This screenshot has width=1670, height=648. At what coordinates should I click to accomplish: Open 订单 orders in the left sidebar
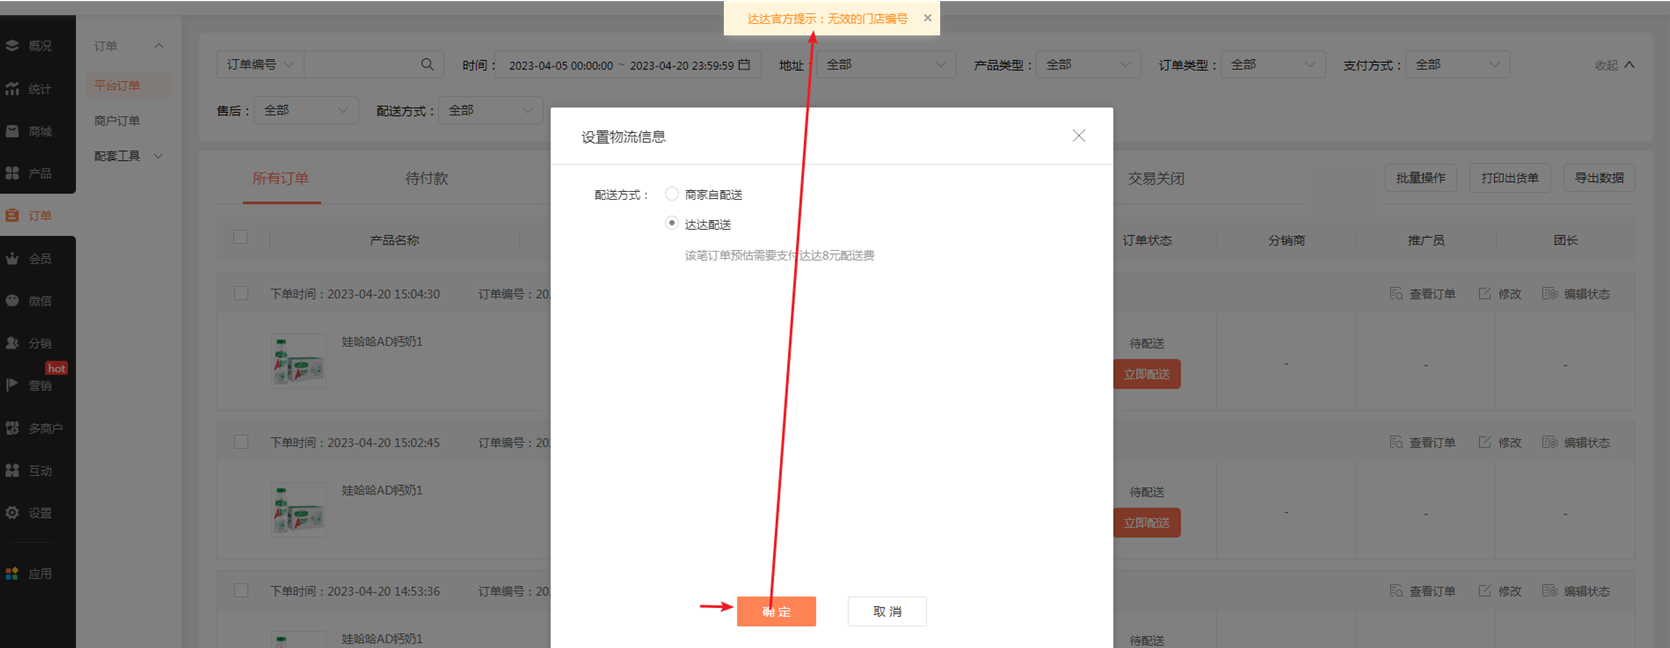[x=30, y=215]
